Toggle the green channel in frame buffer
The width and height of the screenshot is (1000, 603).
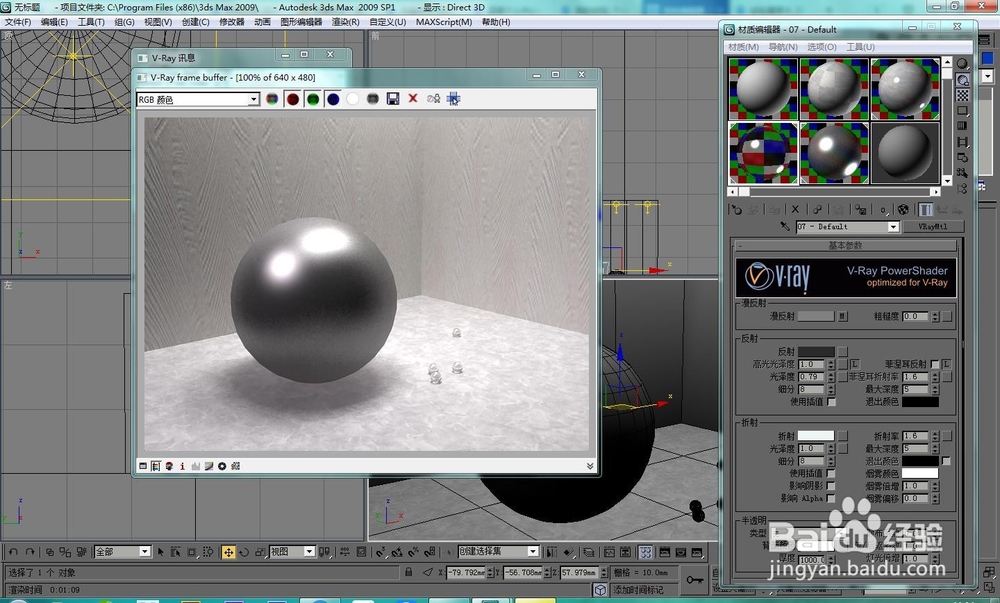click(x=312, y=99)
